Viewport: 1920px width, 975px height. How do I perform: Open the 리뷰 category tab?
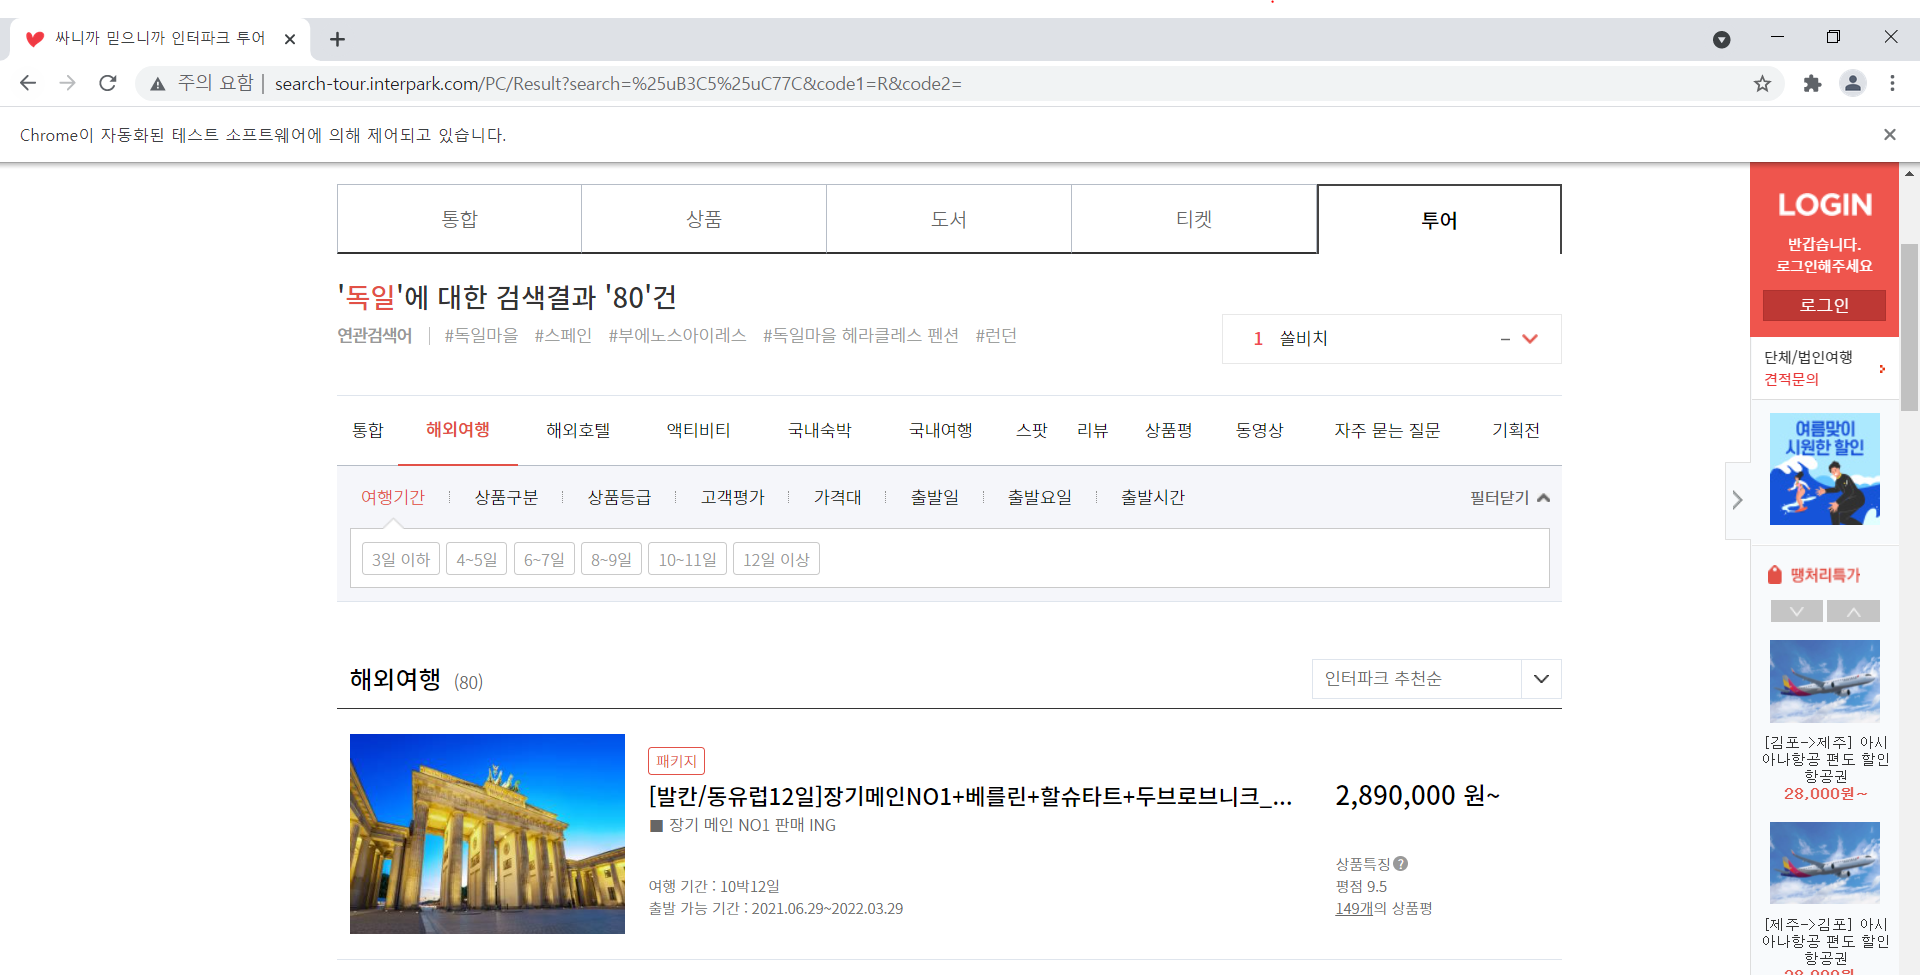[x=1093, y=431]
